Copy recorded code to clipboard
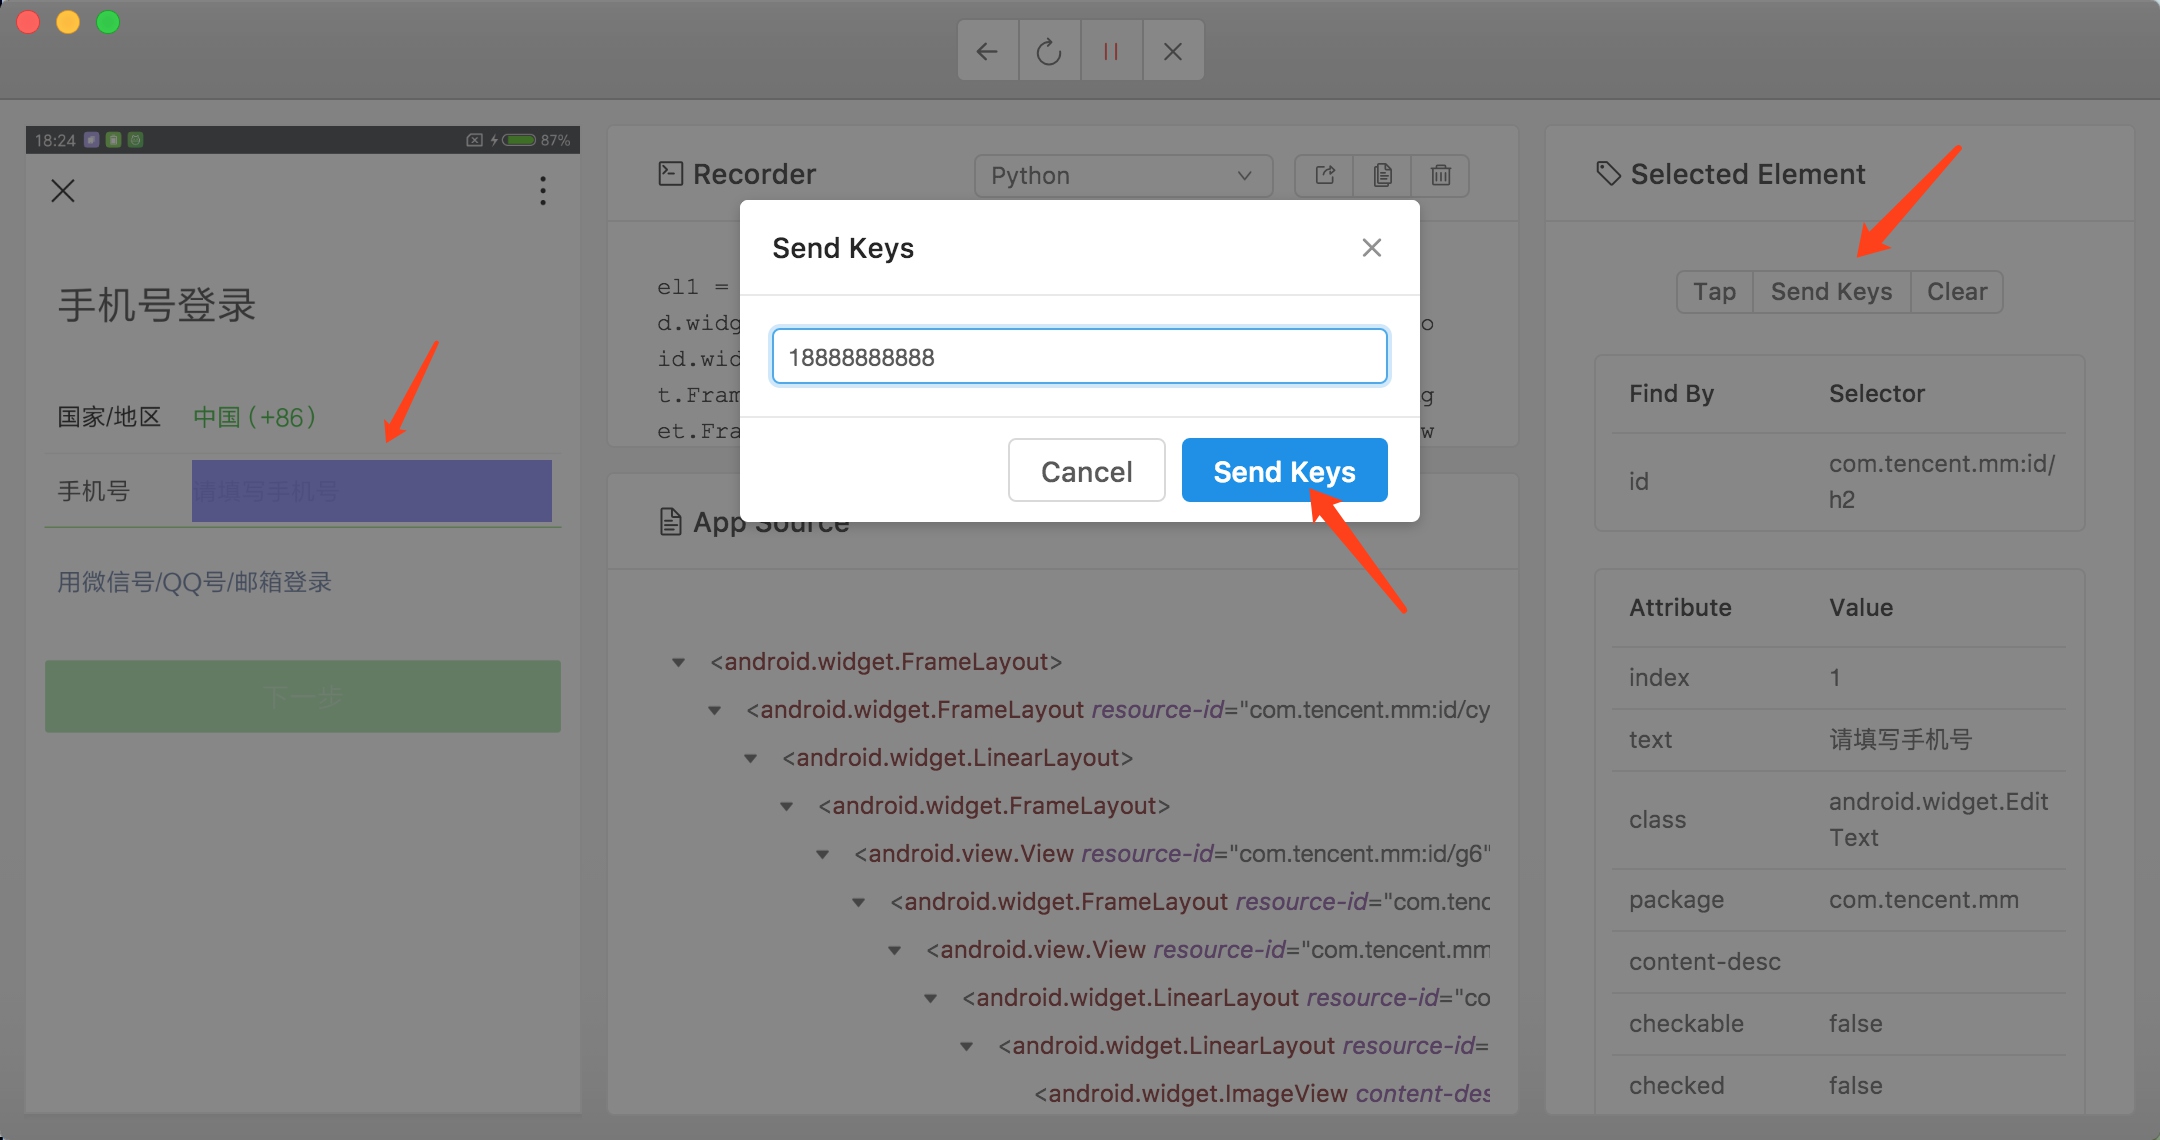 pos(1383,175)
